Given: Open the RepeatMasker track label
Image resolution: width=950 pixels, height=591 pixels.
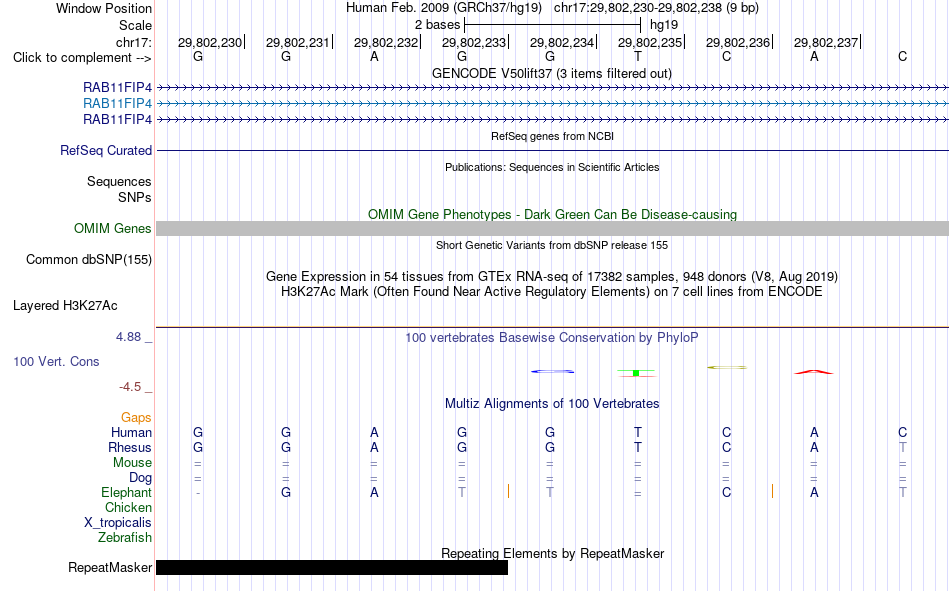Looking at the screenshot, I should [110, 567].
